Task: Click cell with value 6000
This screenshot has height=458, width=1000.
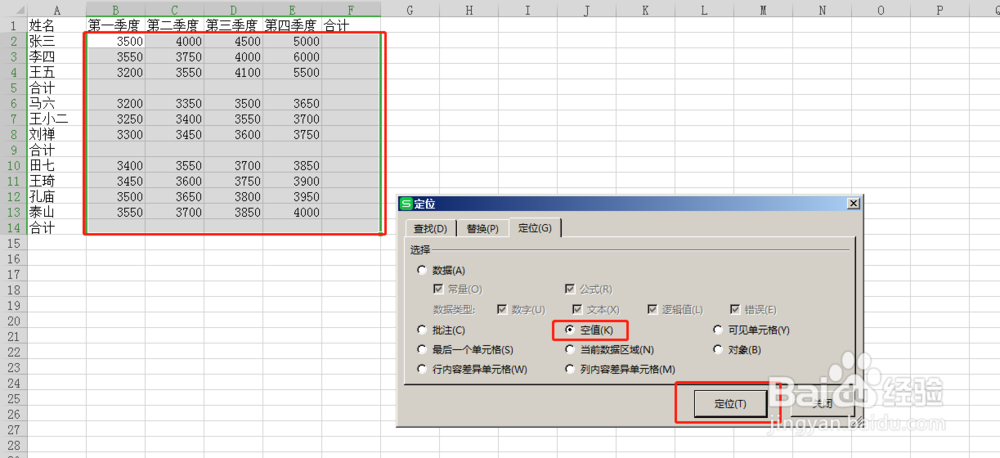Action: [292, 56]
